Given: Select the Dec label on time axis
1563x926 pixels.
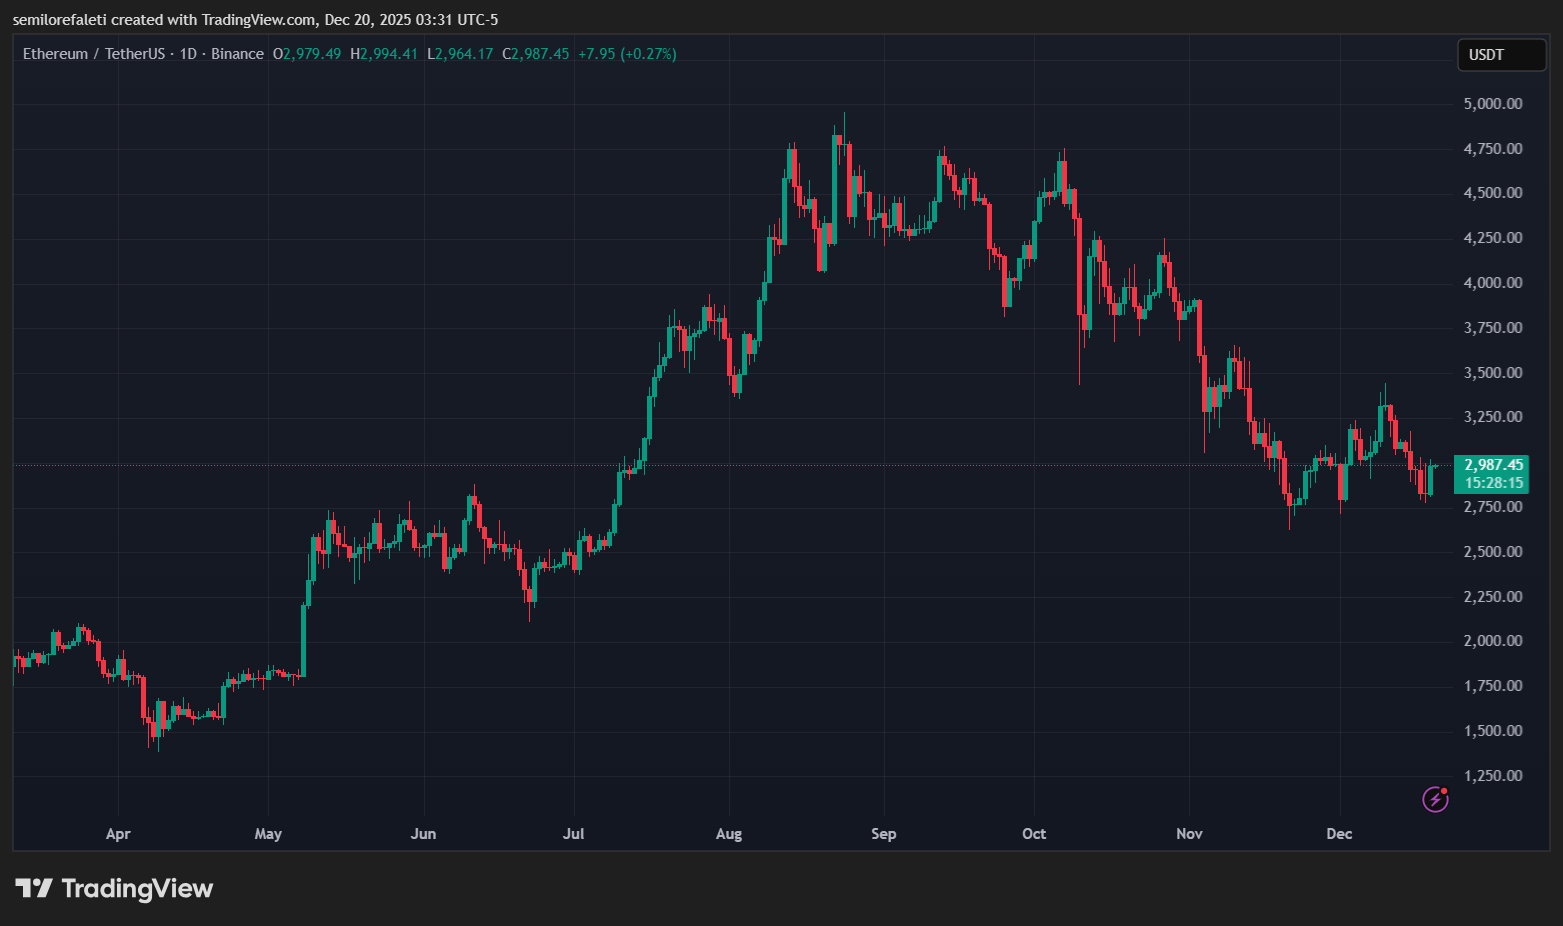Looking at the screenshot, I should (1338, 833).
